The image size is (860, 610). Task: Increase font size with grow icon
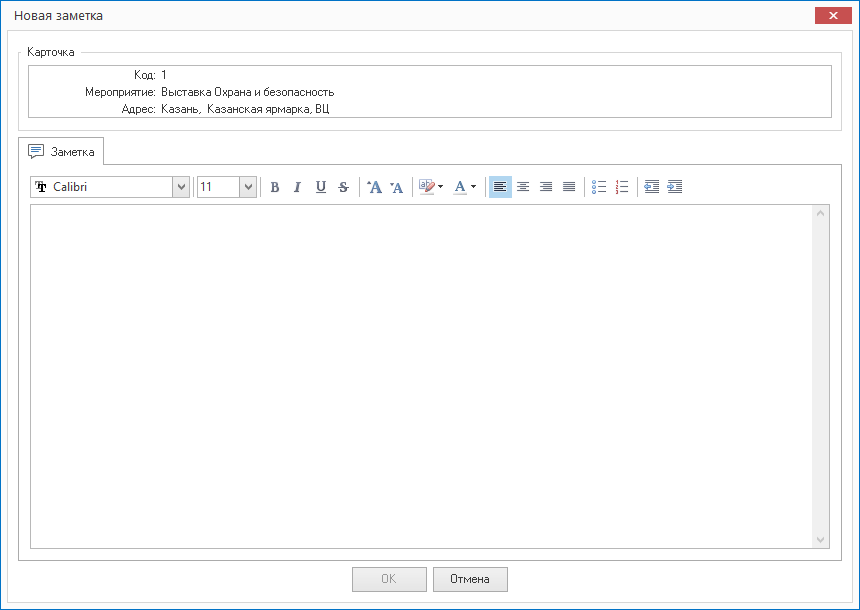pyautogui.click(x=374, y=187)
